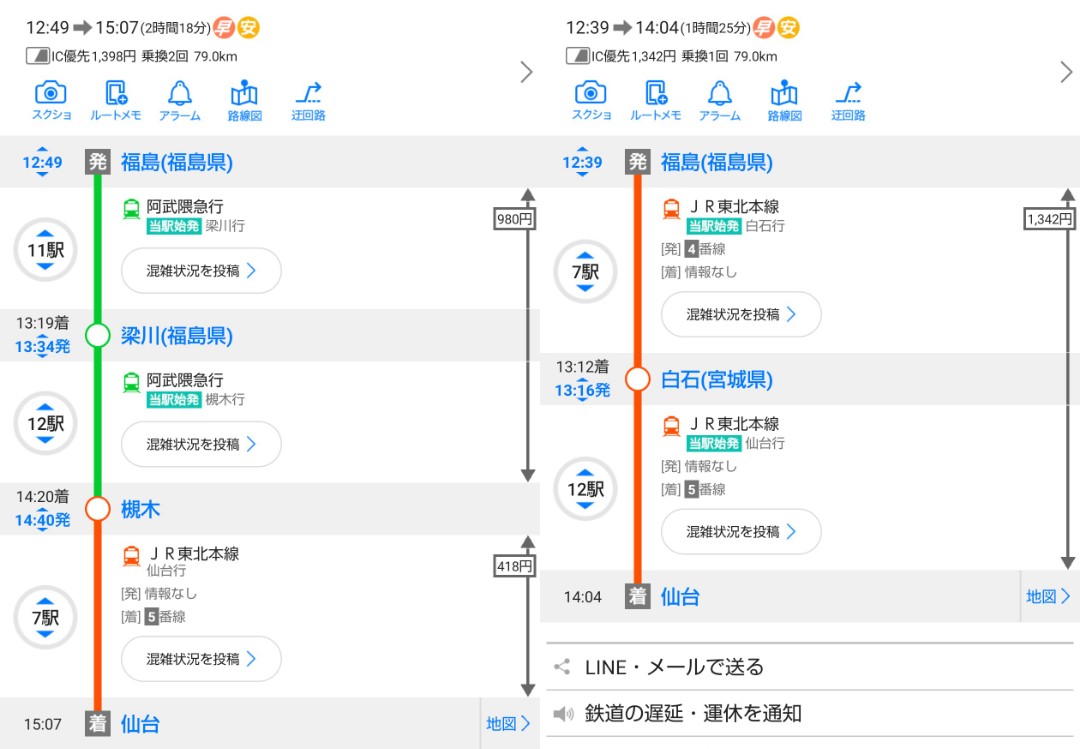Select 迂回路 detour icon in right route
Image resolution: width=1080 pixels, height=749 pixels.
[x=848, y=101]
